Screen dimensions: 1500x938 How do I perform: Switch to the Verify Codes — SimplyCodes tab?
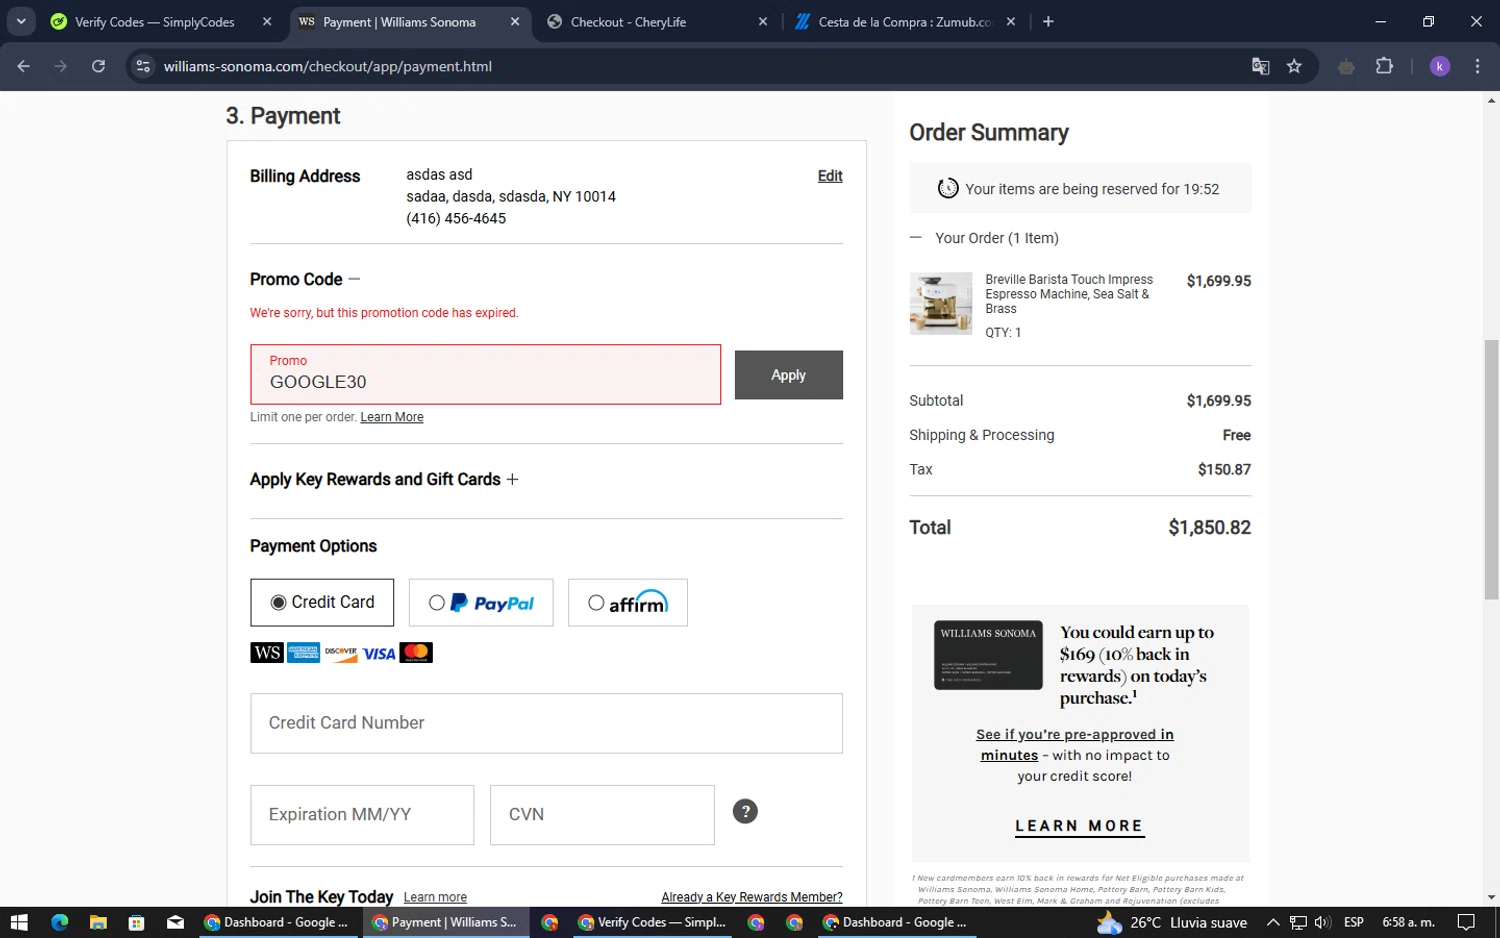(x=154, y=22)
